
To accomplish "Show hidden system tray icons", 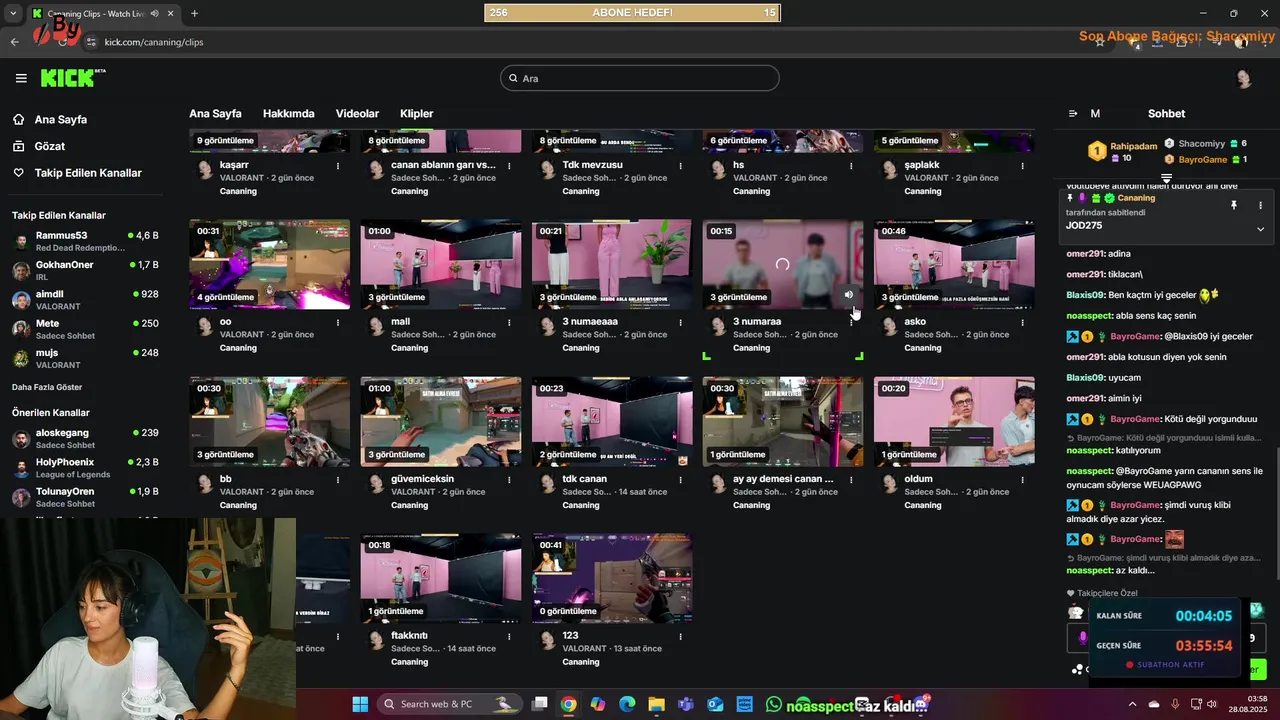I will pos(1132,704).
